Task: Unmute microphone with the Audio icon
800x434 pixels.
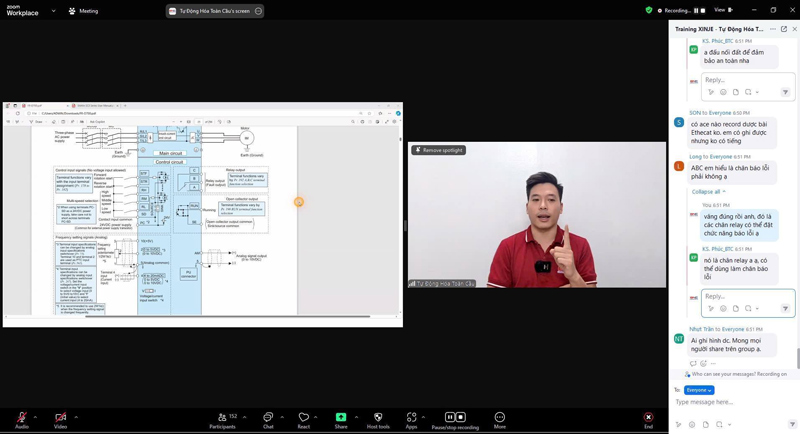Action: coord(21,417)
